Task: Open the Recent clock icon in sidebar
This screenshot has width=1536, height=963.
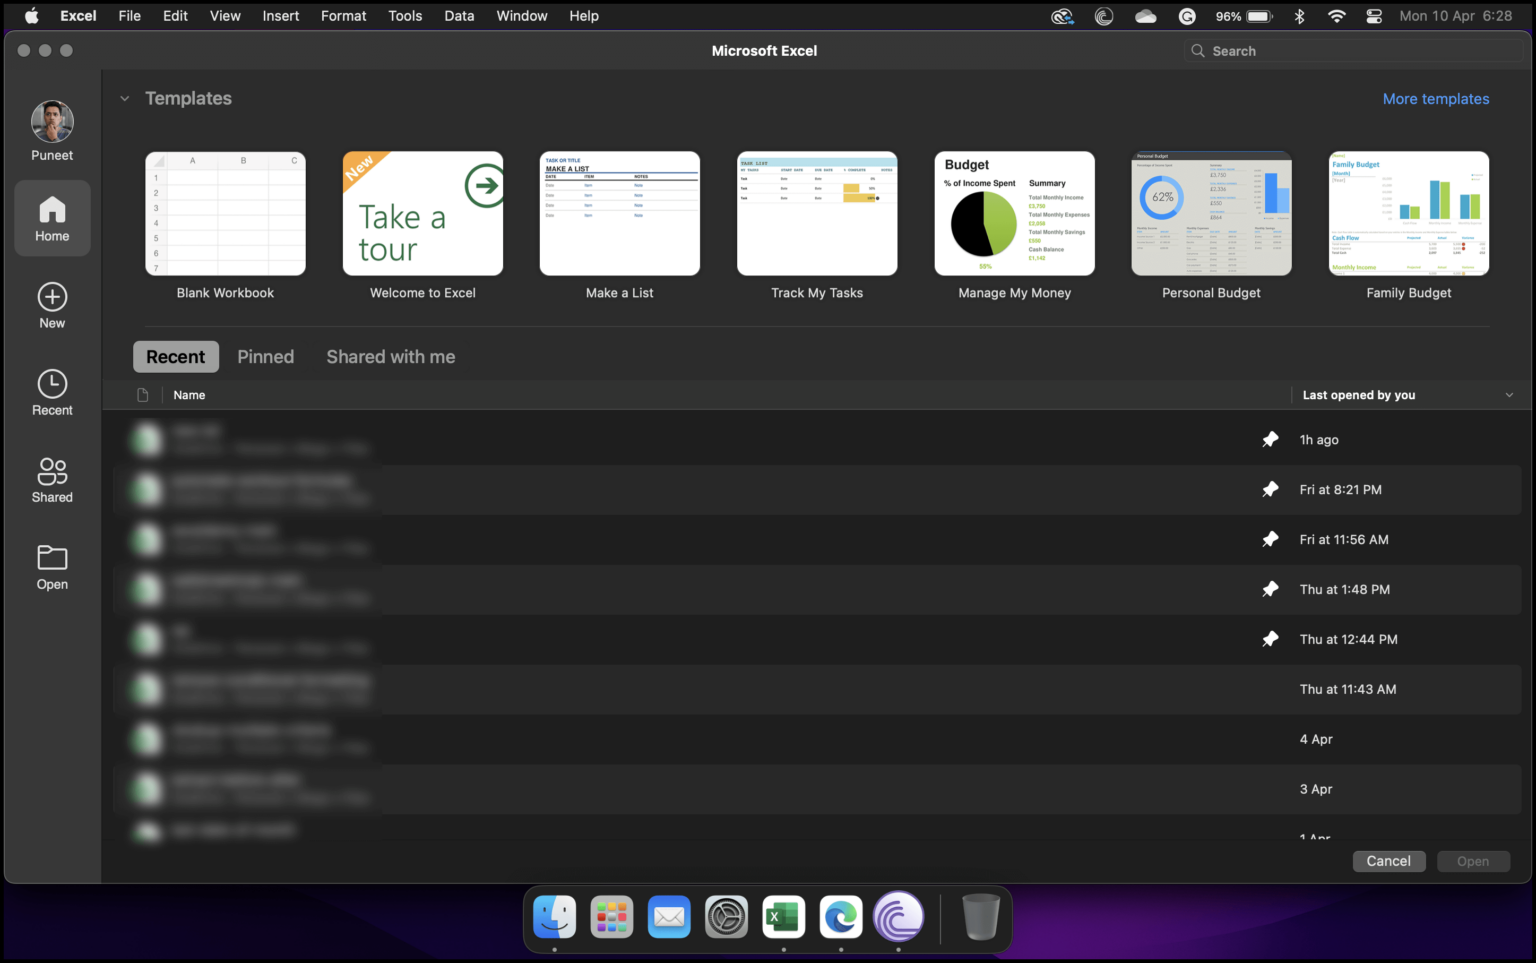Action: 52,385
